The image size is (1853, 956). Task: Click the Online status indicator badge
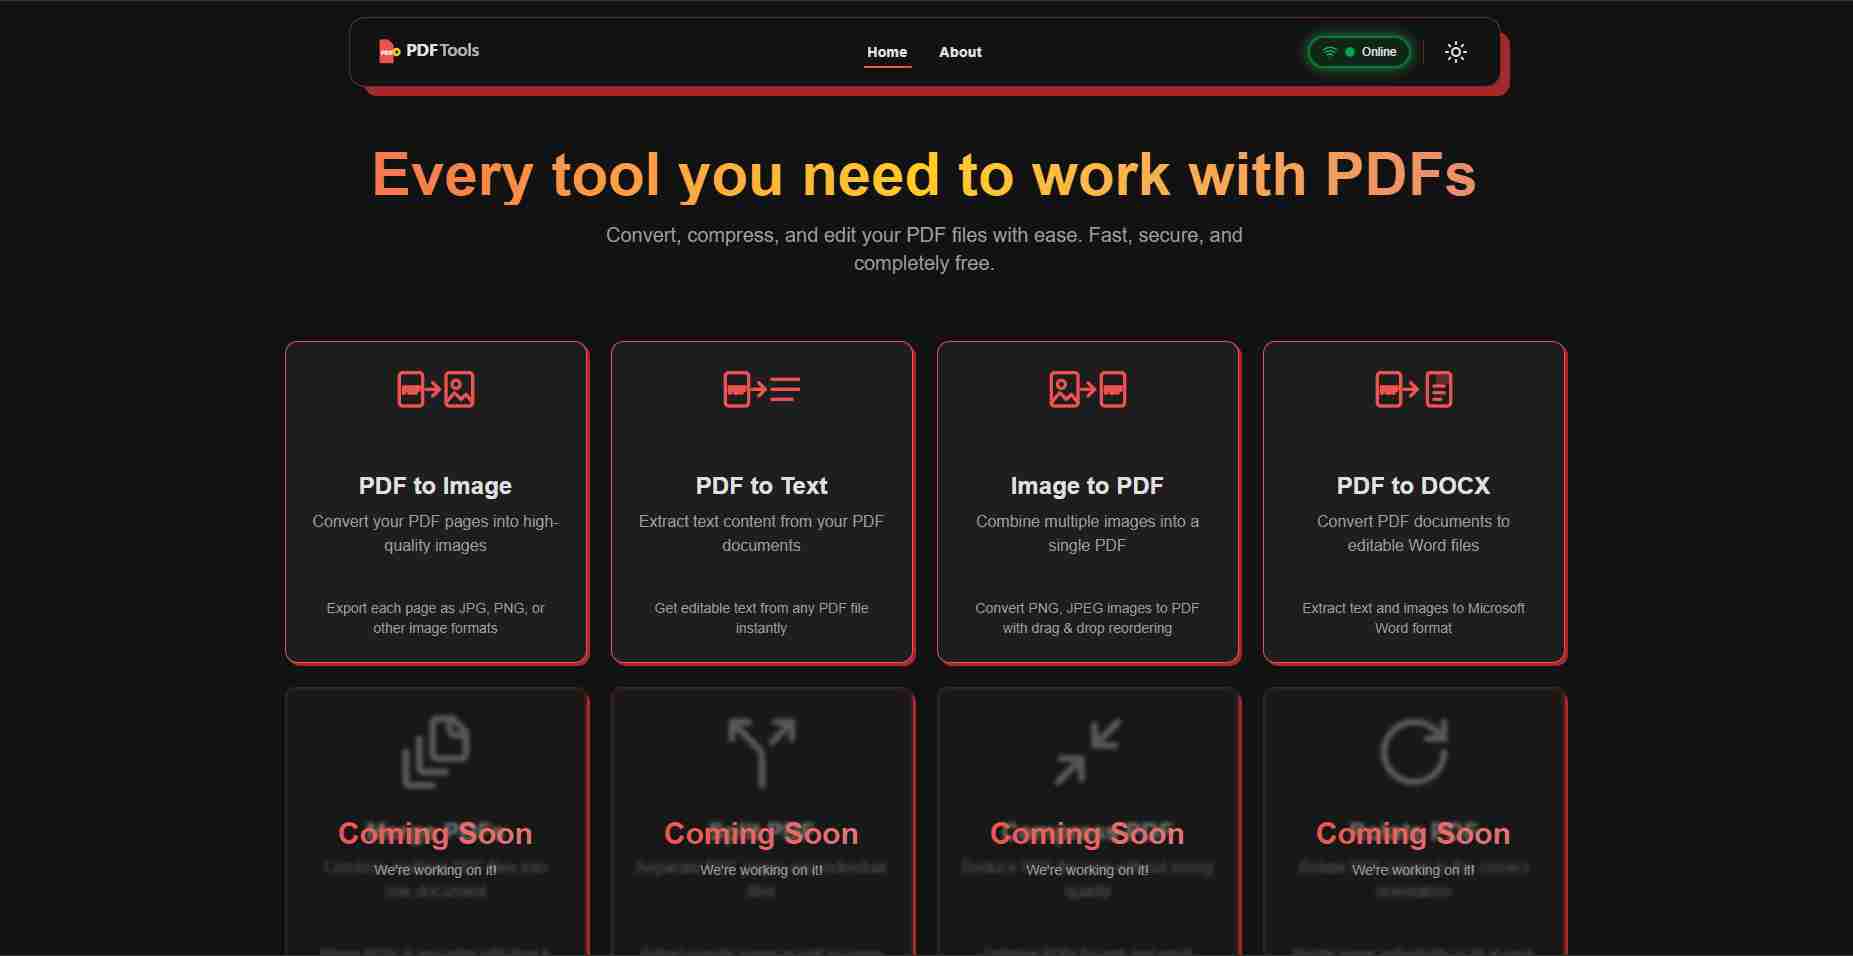(1357, 51)
